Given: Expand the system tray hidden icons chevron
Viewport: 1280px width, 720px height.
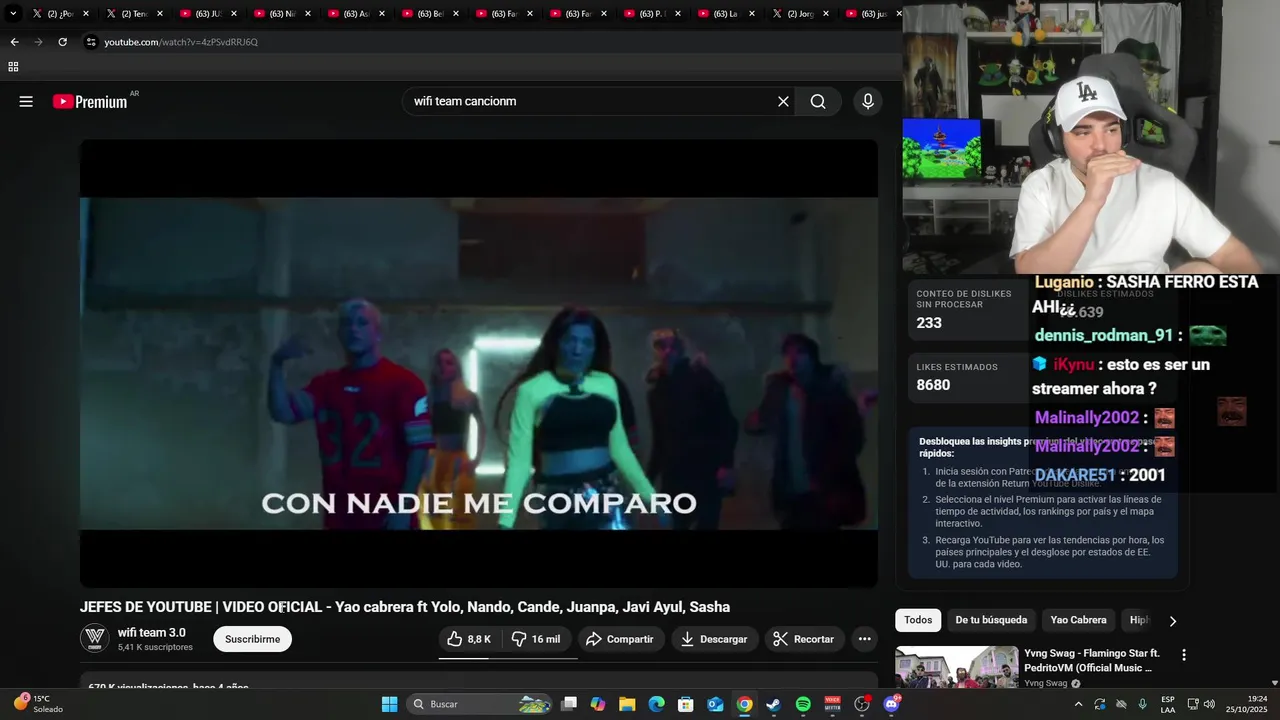Looking at the screenshot, I should pyautogui.click(x=1078, y=704).
